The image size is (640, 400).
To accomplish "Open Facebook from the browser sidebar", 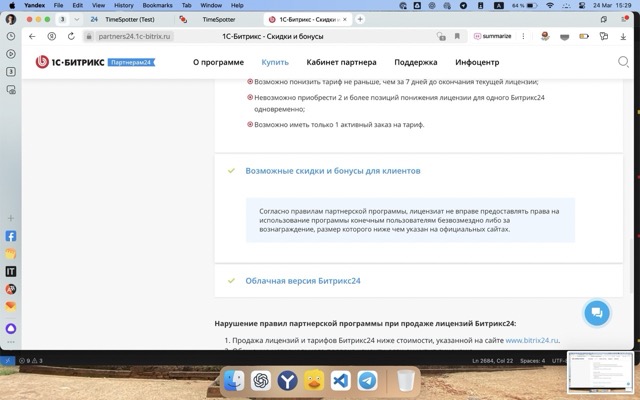I will pyautogui.click(x=11, y=237).
